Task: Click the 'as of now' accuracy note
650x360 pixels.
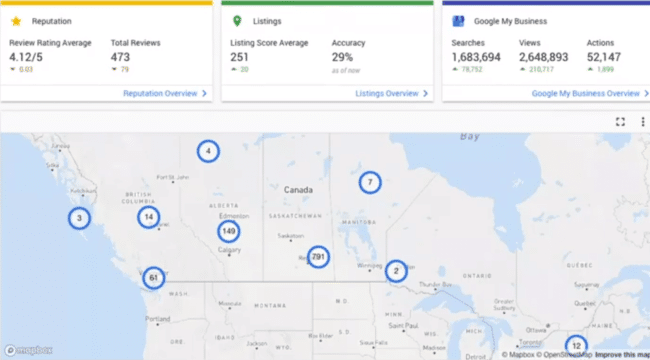Action: click(346, 71)
